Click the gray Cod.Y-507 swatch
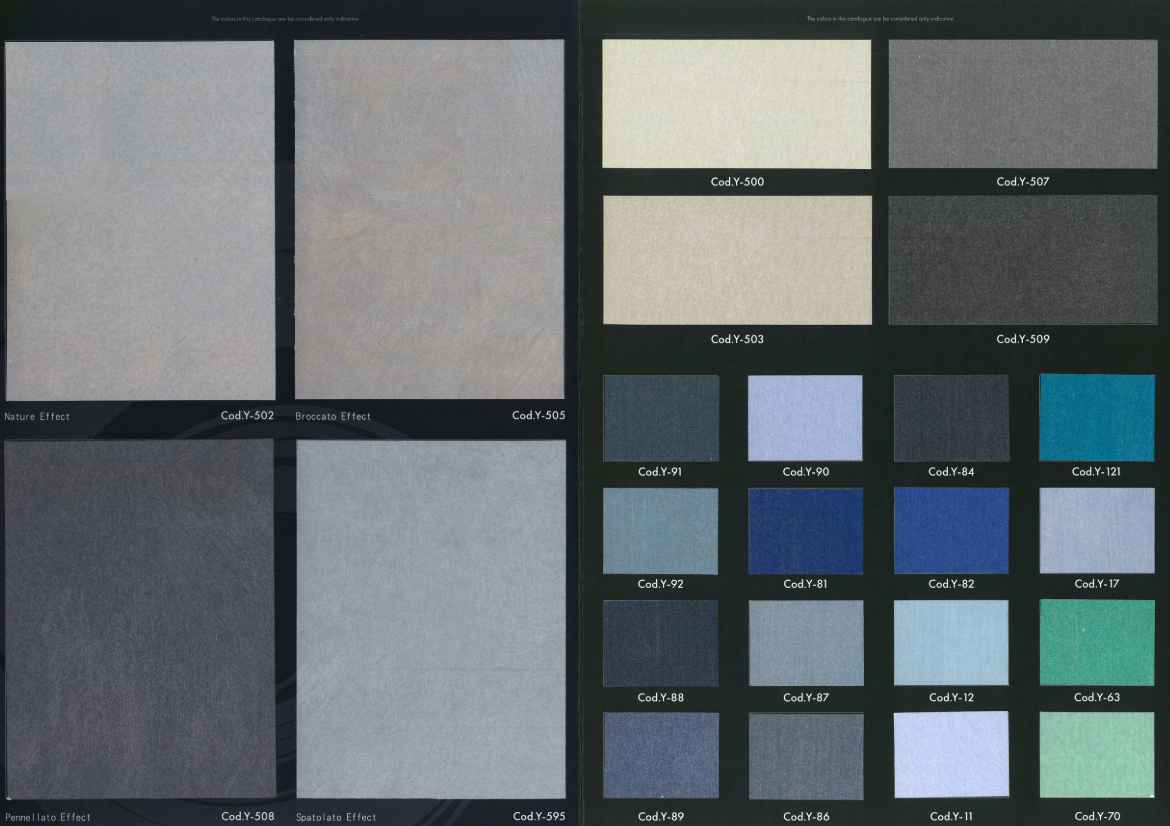 [1022, 104]
